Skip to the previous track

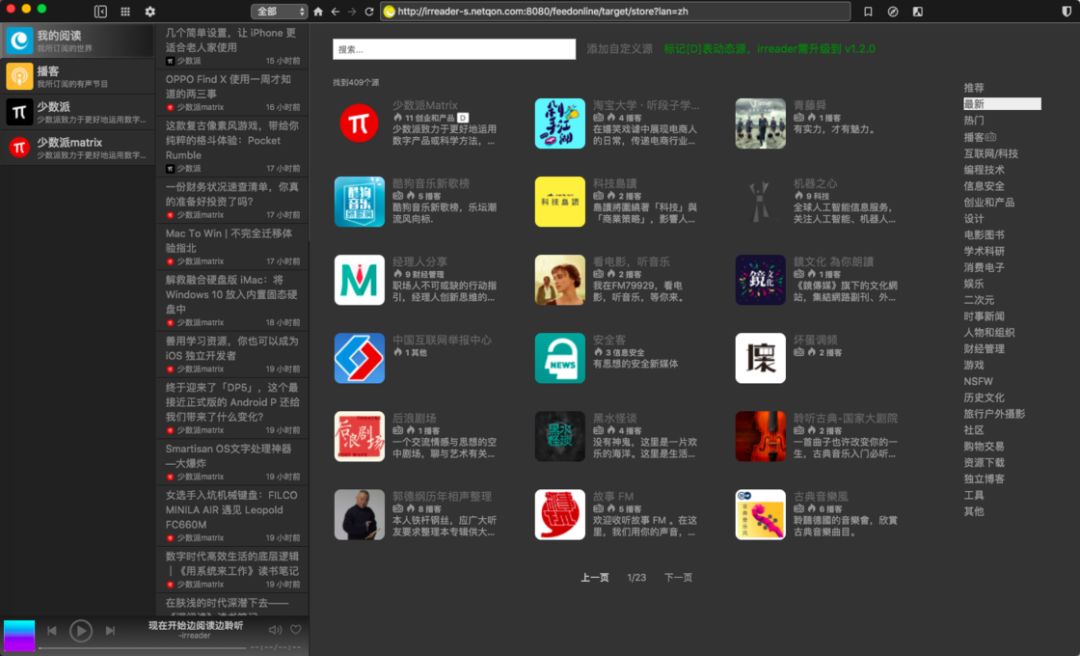pos(52,631)
